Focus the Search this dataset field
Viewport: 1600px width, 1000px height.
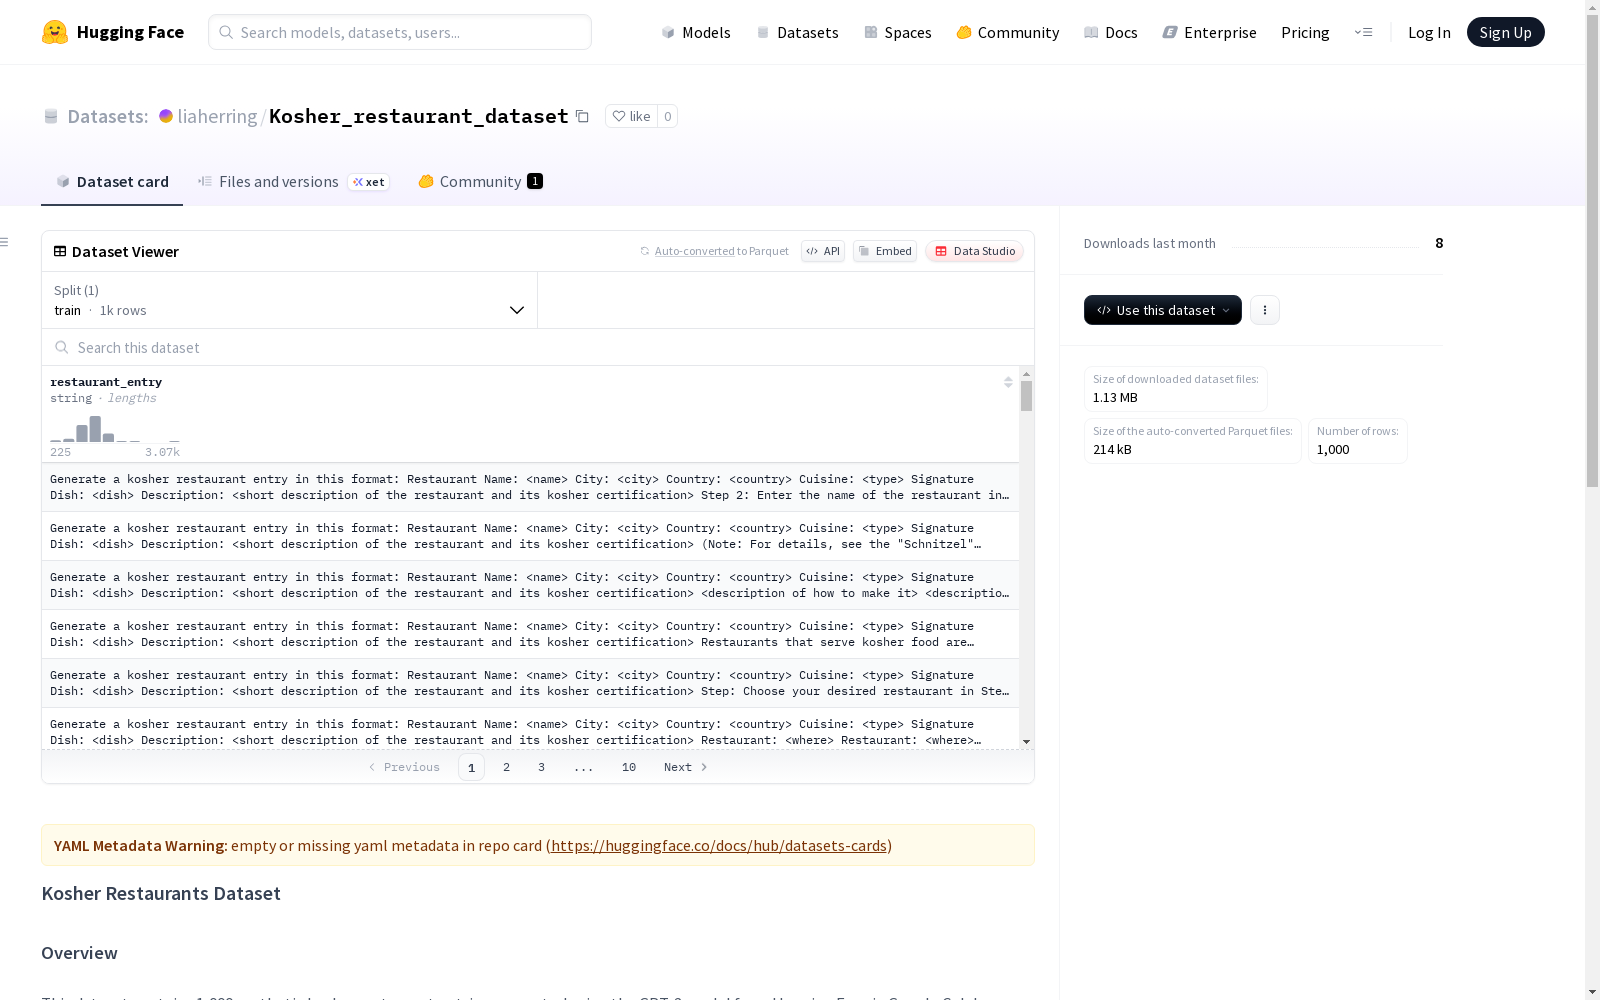click(538, 347)
